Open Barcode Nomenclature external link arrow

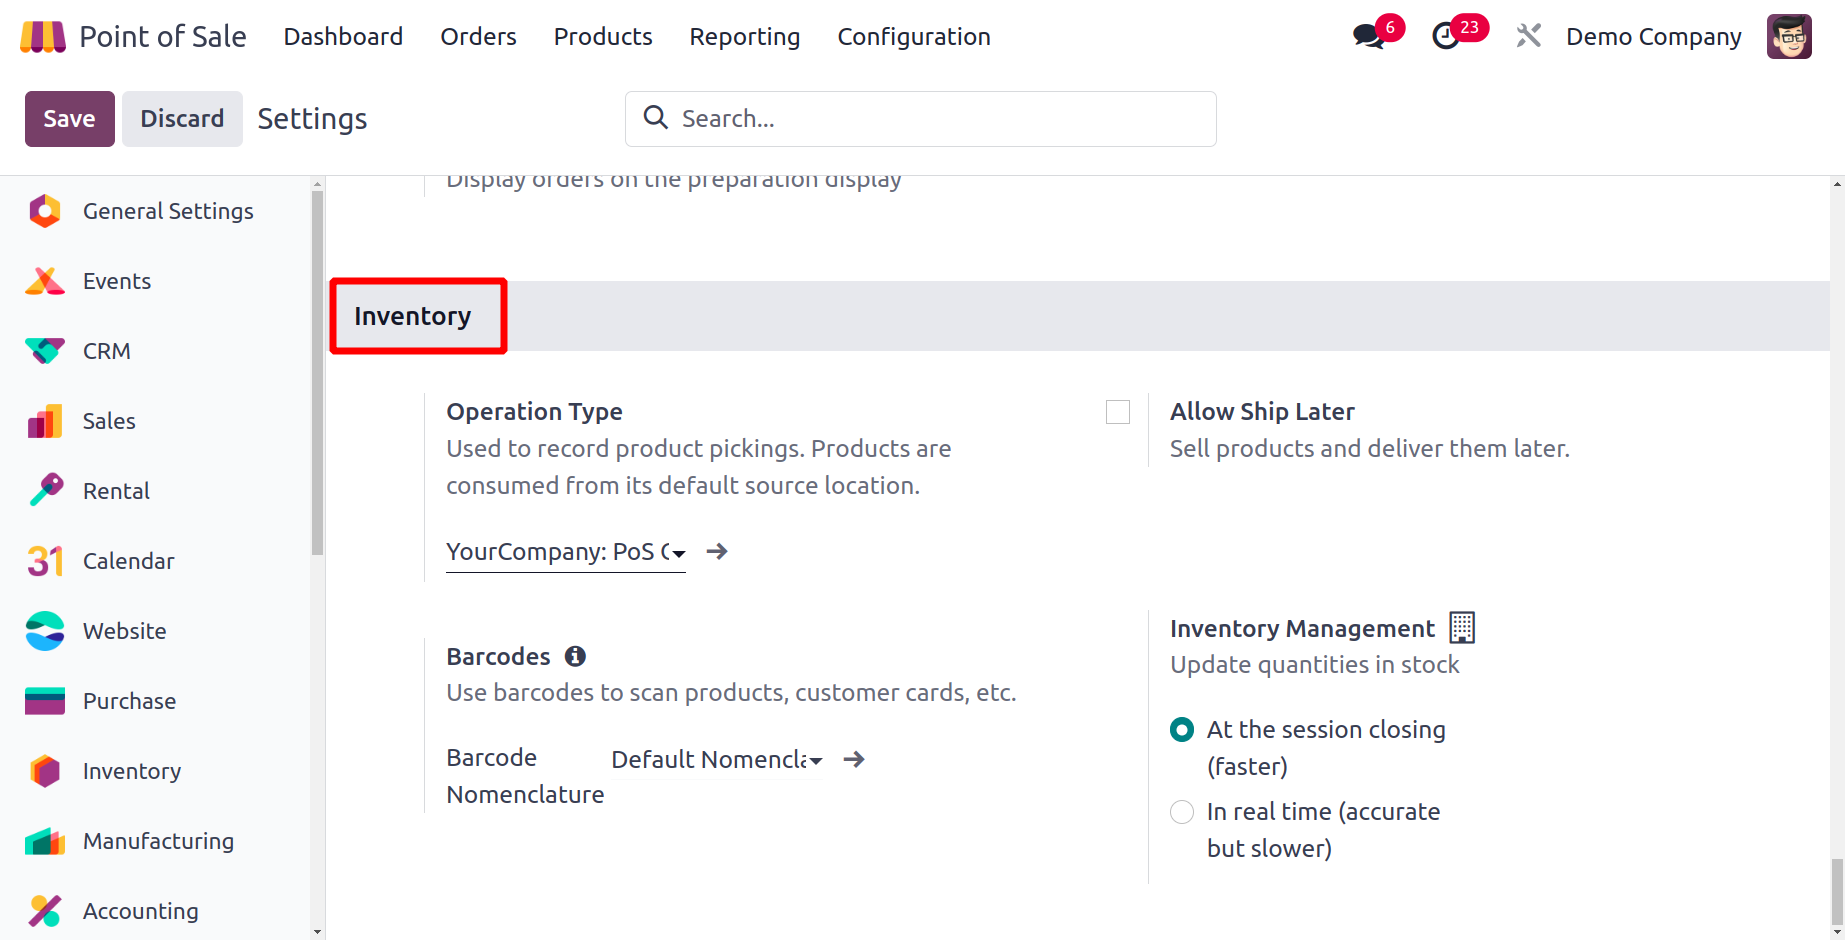click(x=854, y=760)
